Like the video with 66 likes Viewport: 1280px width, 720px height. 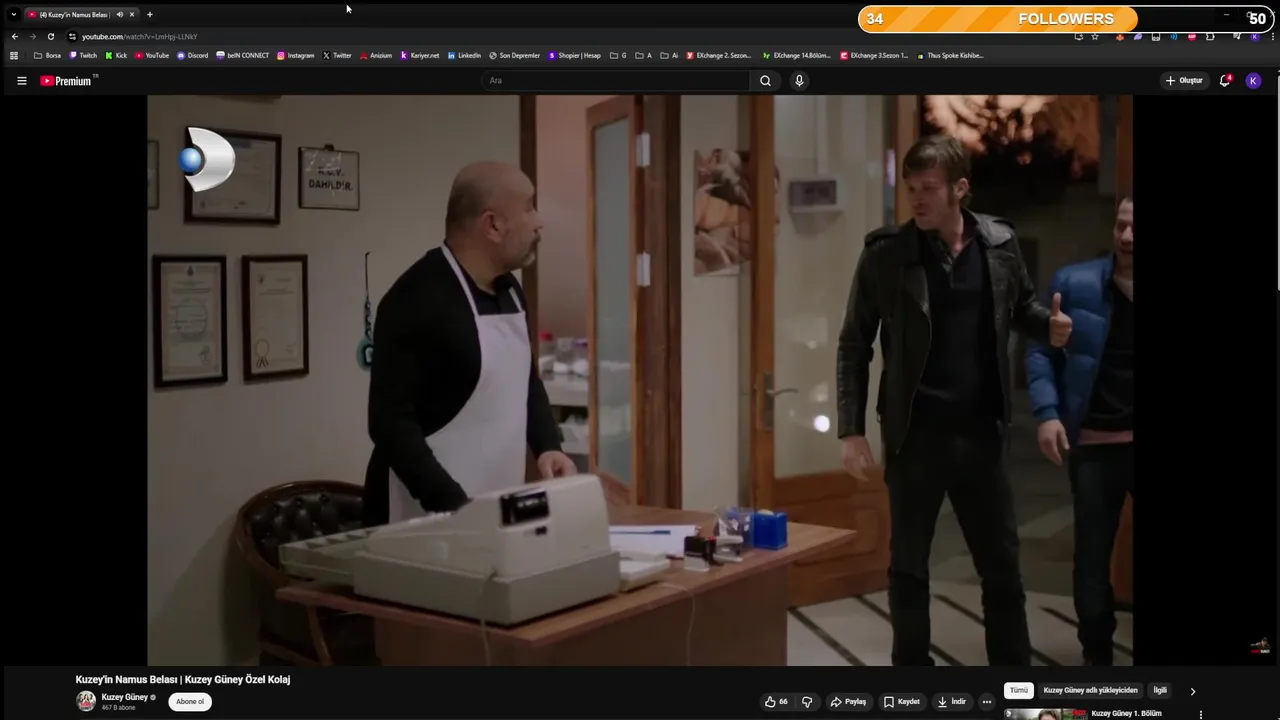point(776,702)
